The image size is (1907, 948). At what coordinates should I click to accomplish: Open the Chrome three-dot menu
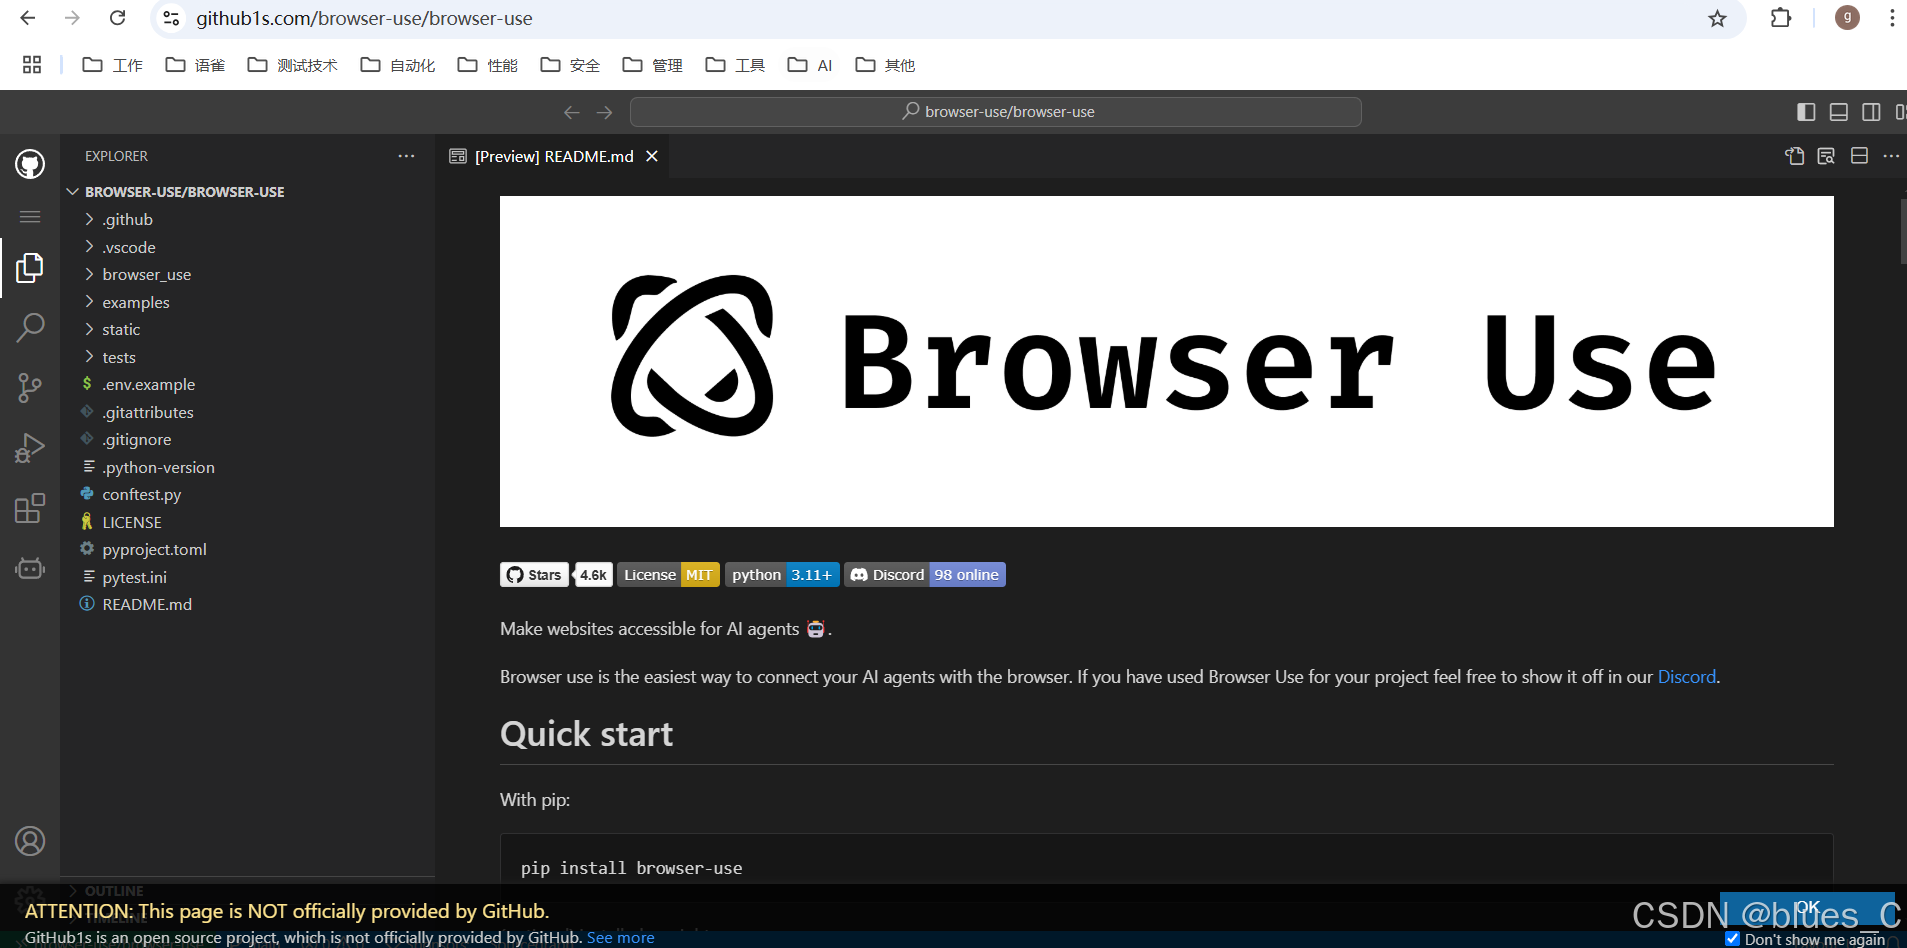1892,18
